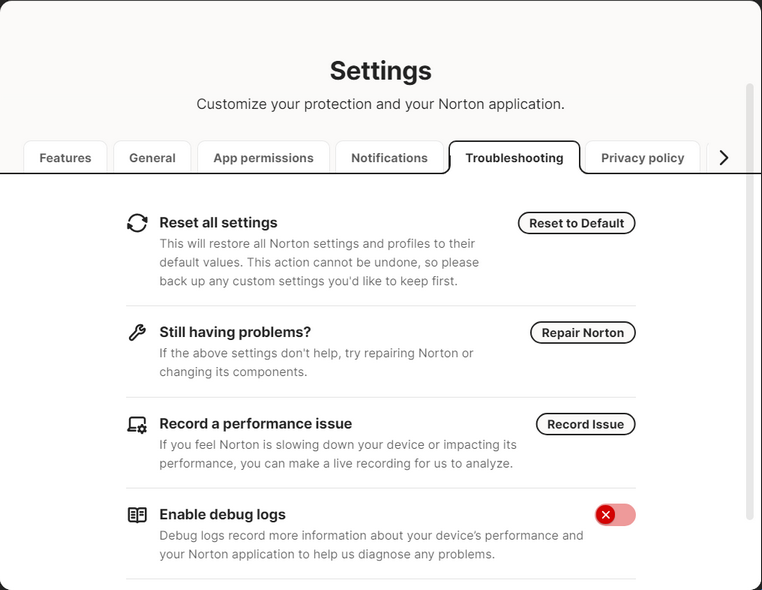Viewport: 762px width, 590px height.
Task: Click the vertical scrollbar on the right
Action: click(x=751, y=300)
